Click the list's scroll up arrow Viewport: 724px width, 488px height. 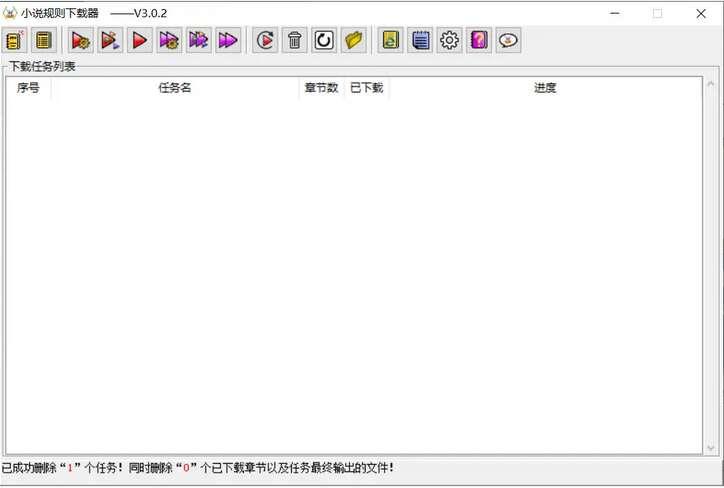(x=711, y=85)
